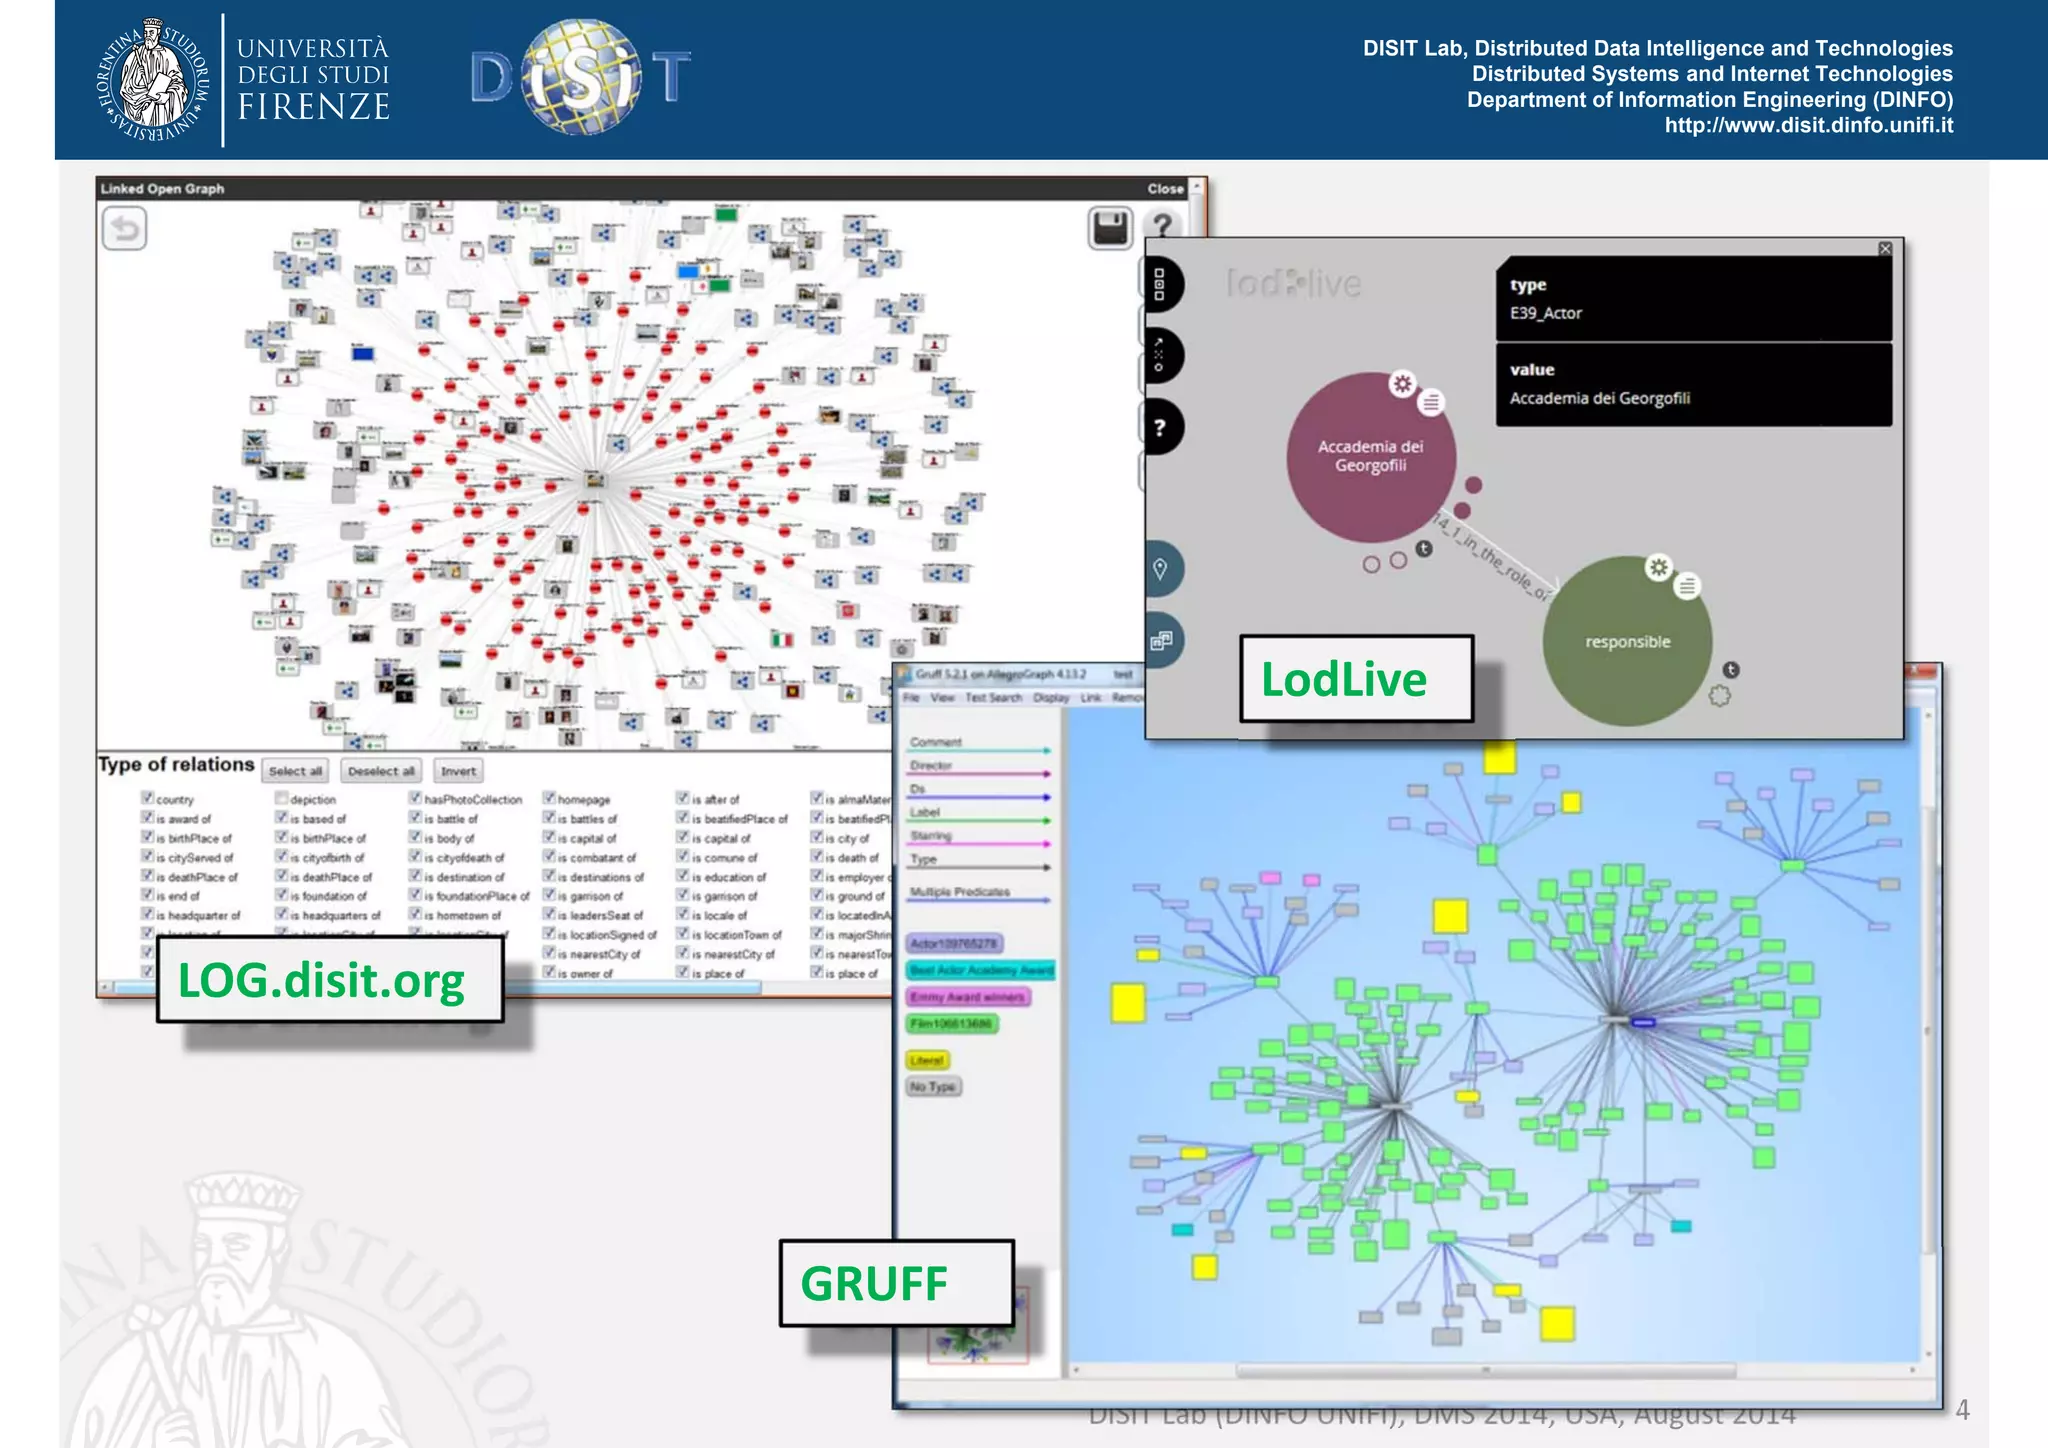This screenshot has height=1448, width=2048.
Task: Click the Comment predicate legend arrow
Action: pos(980,749)
